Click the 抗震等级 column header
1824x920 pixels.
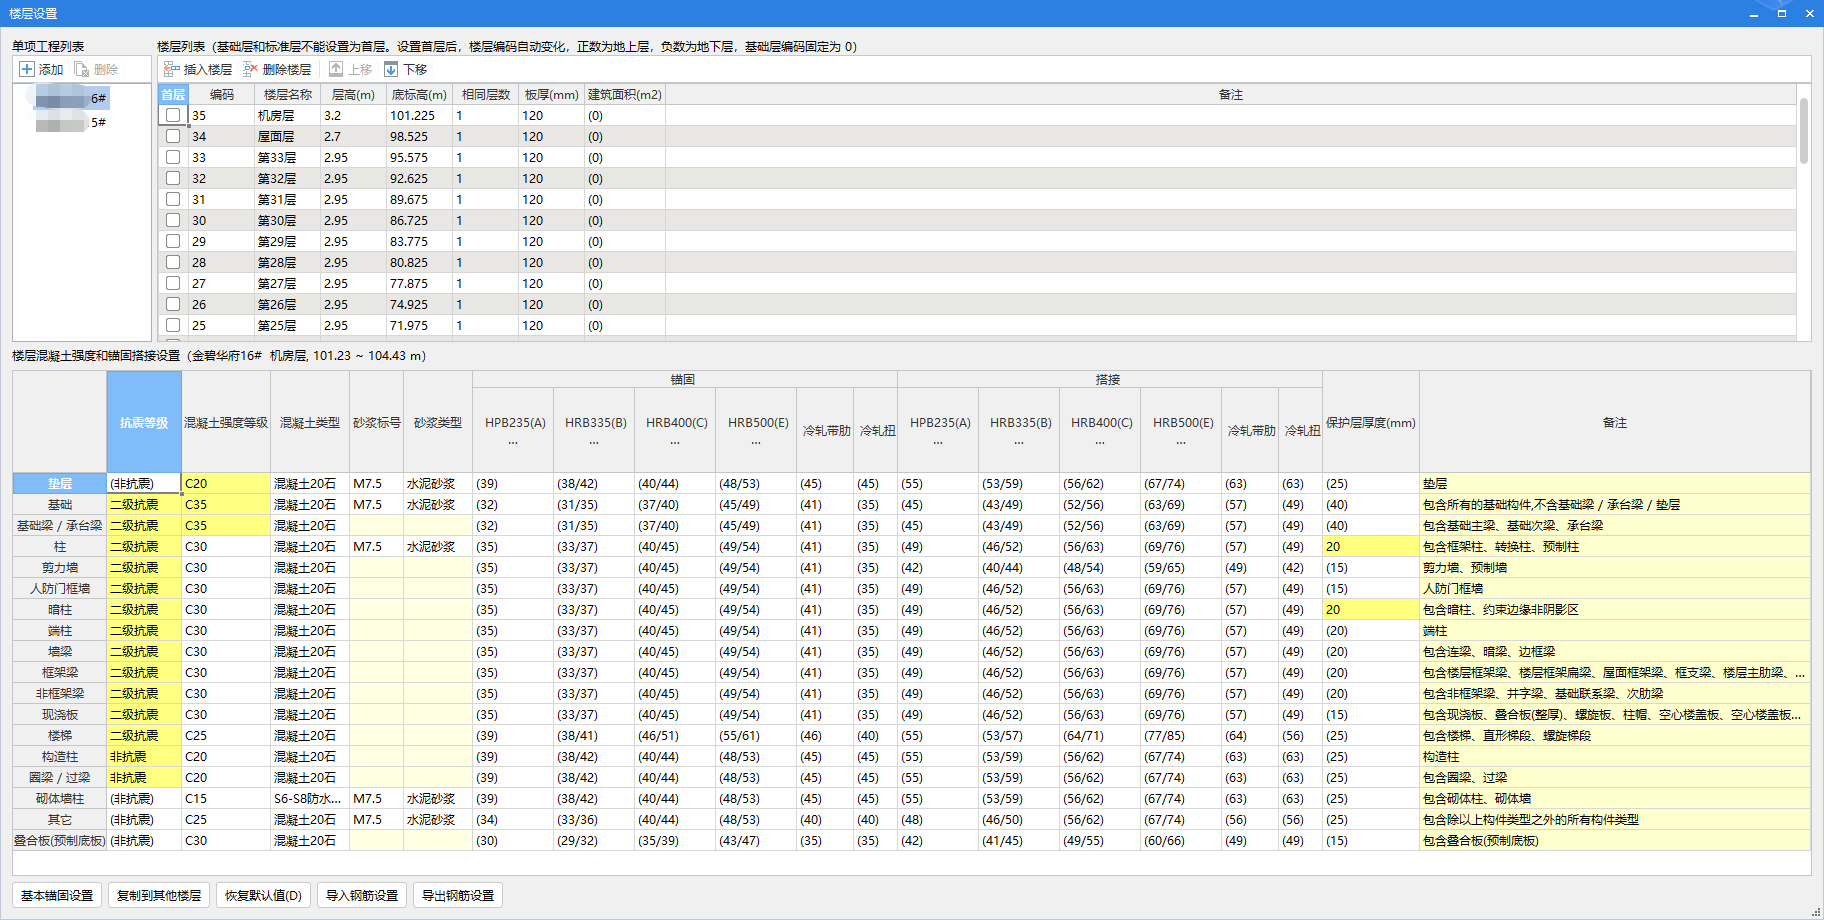tap(144, 422)
